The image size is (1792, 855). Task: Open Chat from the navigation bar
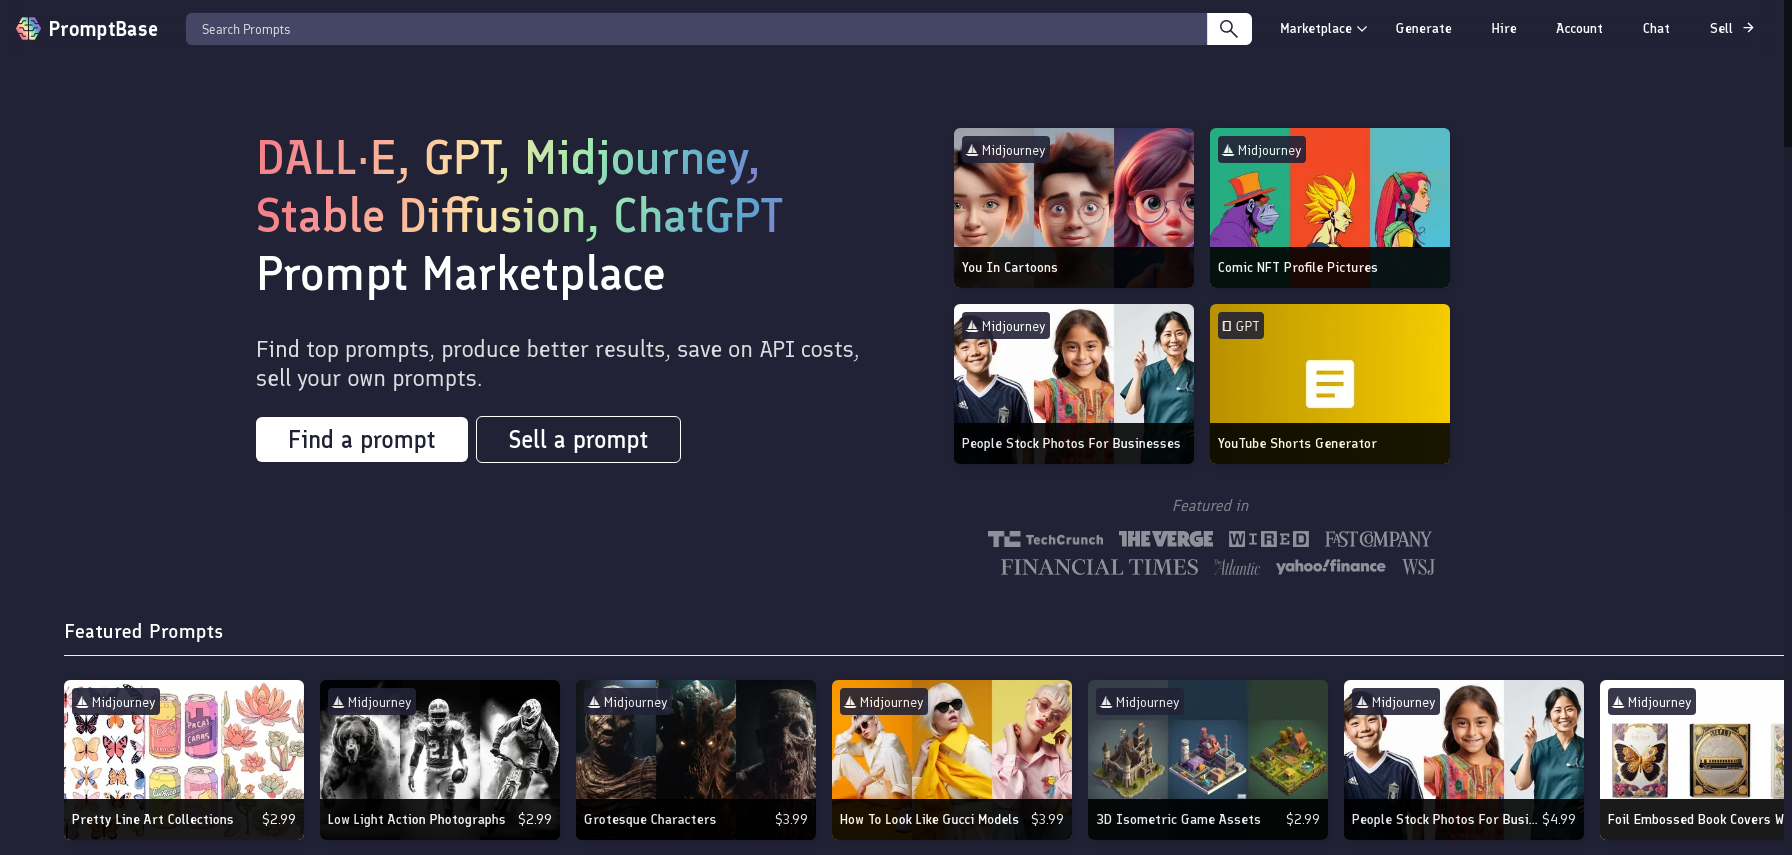point(1656,28)
